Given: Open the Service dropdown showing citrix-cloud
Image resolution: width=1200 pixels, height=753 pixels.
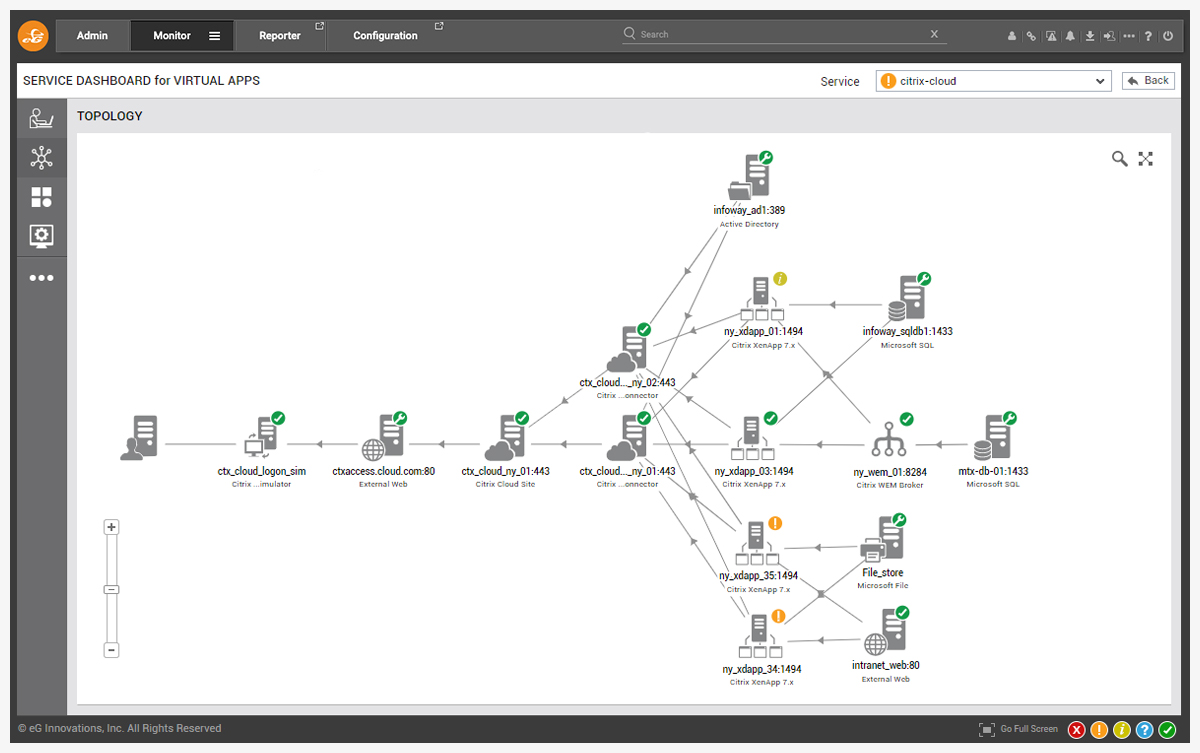Looking at the screenshot, I should 994,81.
